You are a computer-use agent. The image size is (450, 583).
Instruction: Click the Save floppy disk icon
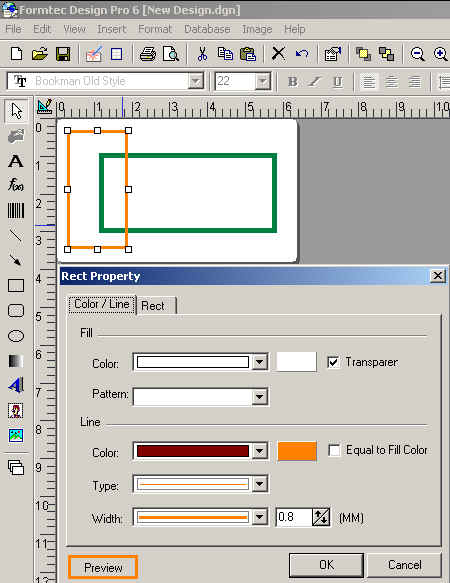[63, 54]
